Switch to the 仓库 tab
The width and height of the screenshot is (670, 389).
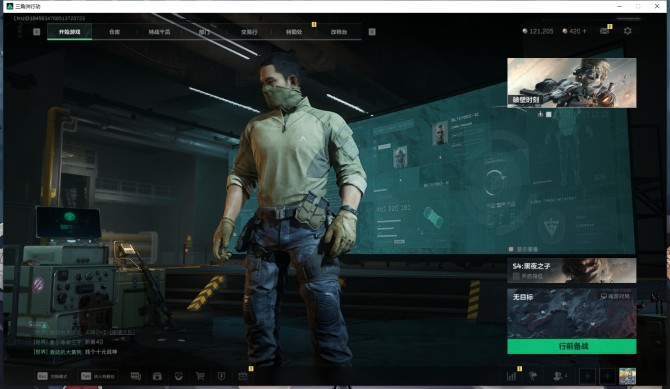115,32
